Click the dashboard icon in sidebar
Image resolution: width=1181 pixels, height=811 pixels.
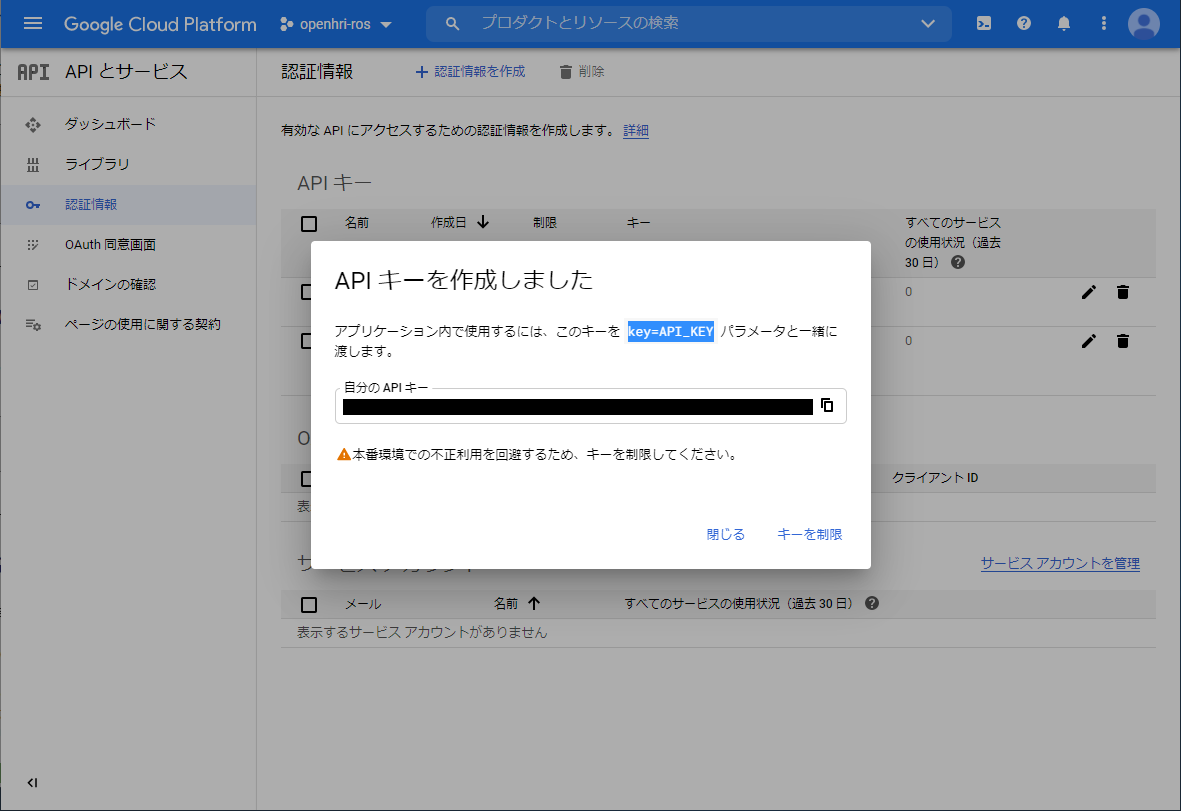point(33,124)
